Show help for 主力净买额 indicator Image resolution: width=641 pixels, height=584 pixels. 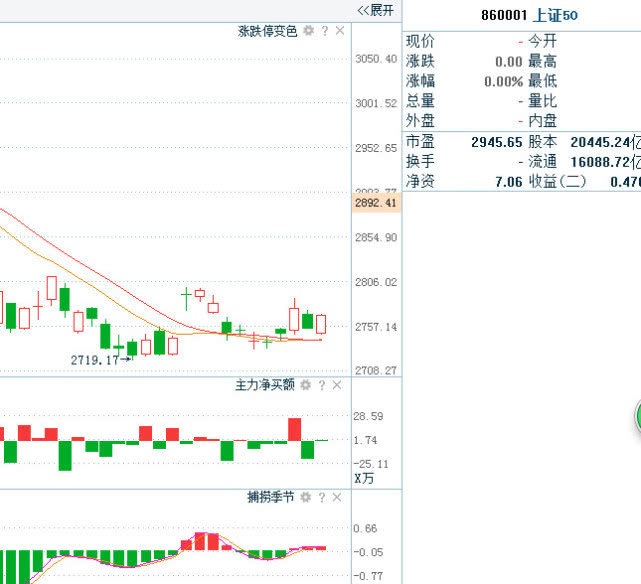(322, 385)
